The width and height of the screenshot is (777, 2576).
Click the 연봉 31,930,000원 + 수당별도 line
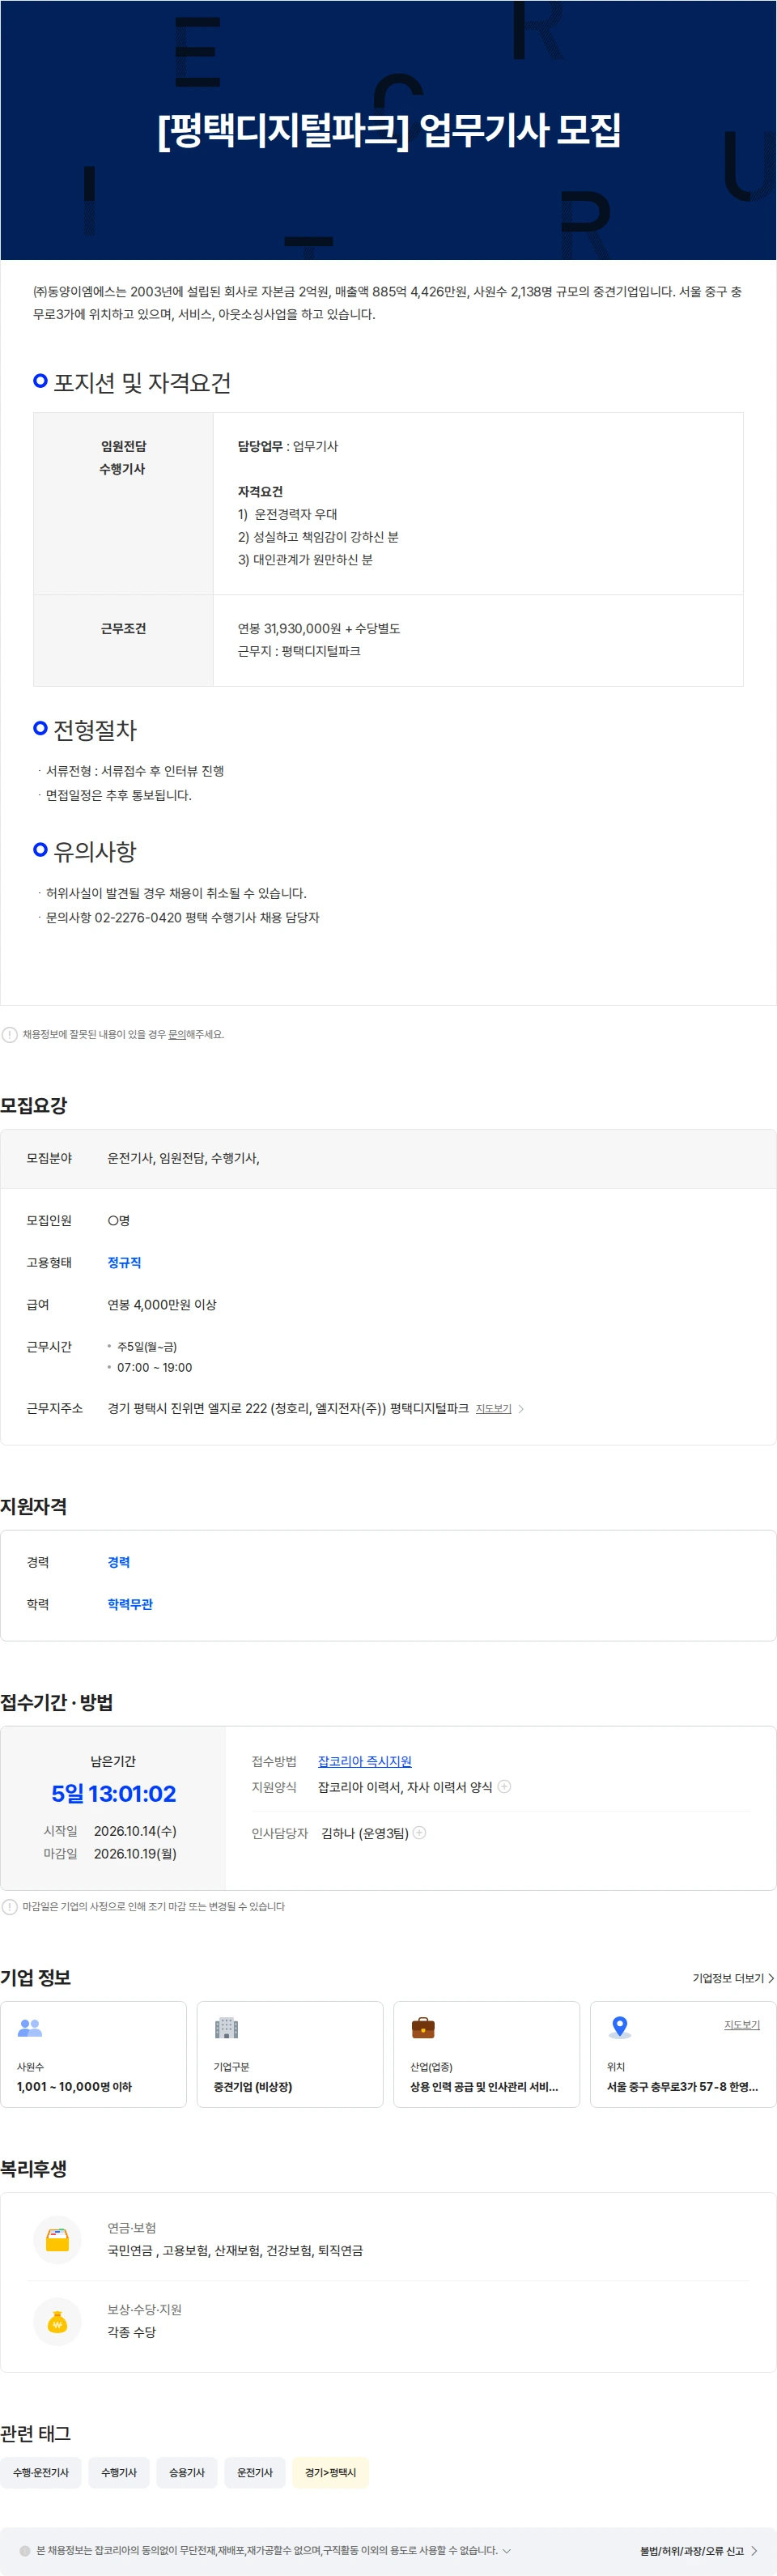click(318, 628)
